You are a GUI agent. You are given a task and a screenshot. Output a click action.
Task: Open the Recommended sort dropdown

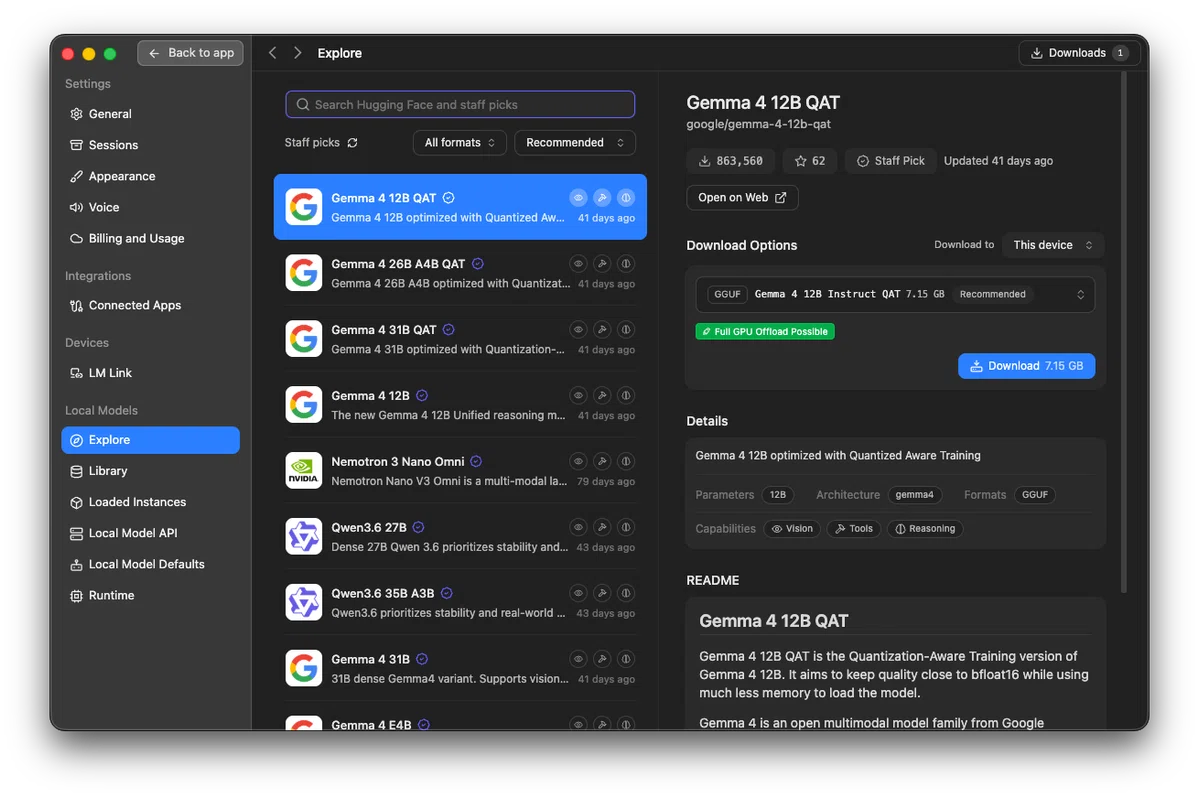click(575, 143)
